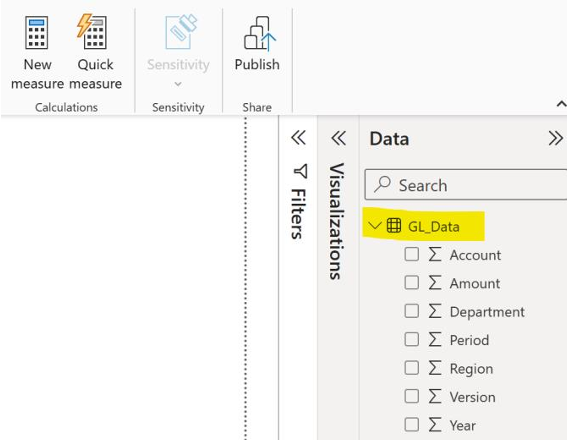569x445 pixels.
Task: Select the Version field name
Action: [472, 397]
